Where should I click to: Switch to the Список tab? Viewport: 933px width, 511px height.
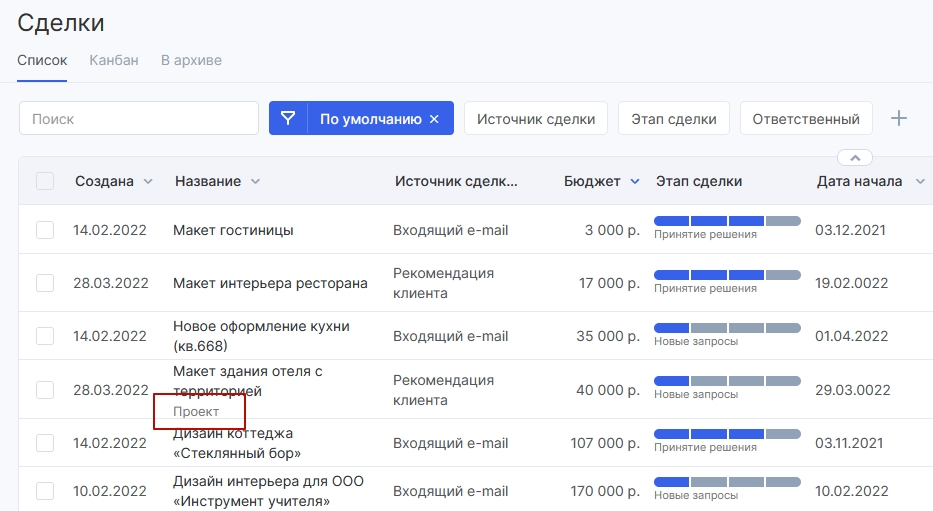[42, 60]
